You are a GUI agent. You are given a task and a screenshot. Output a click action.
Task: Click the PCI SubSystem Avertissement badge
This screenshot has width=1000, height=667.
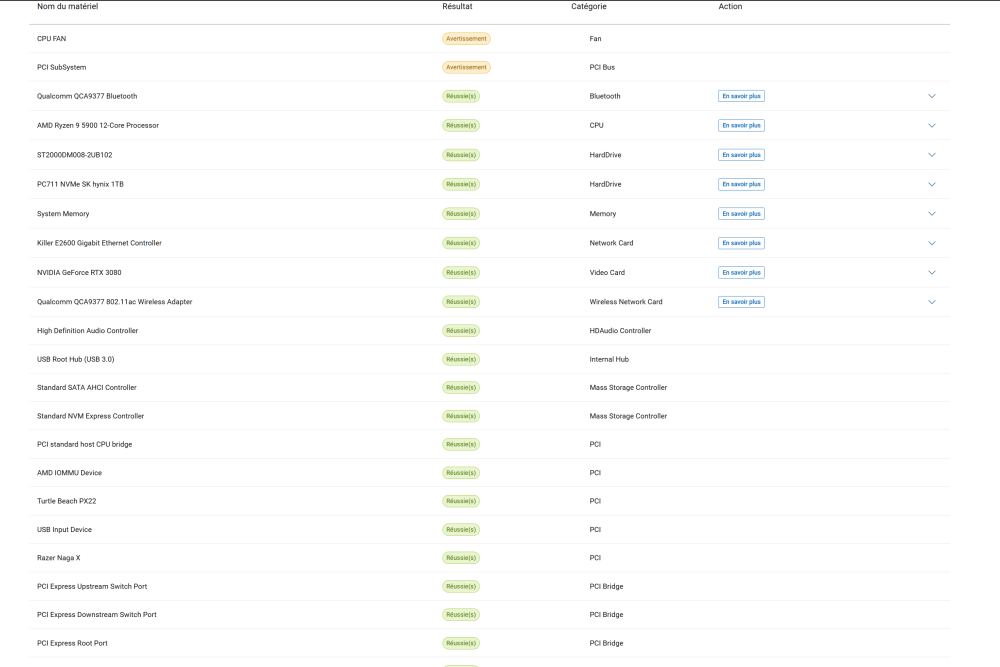[x=466, y=67]
